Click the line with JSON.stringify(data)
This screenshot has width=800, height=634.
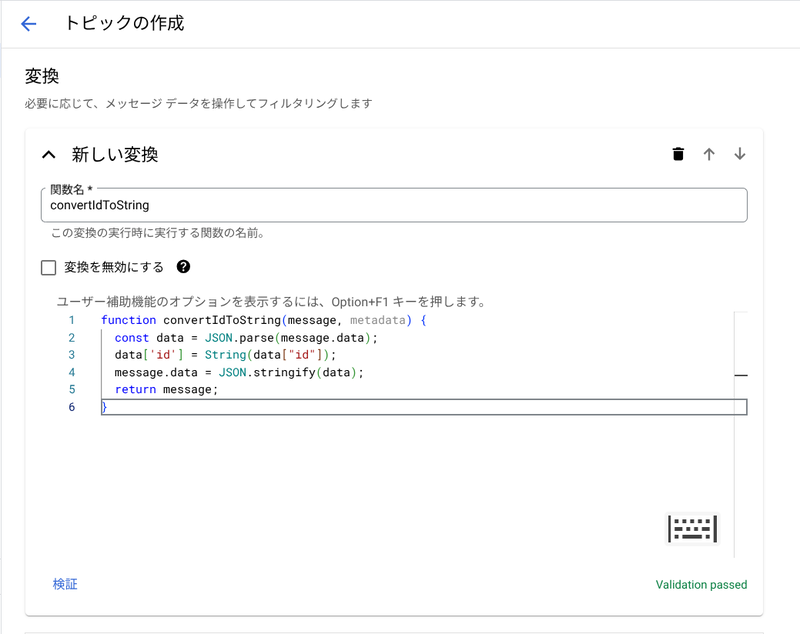point(239,372)
